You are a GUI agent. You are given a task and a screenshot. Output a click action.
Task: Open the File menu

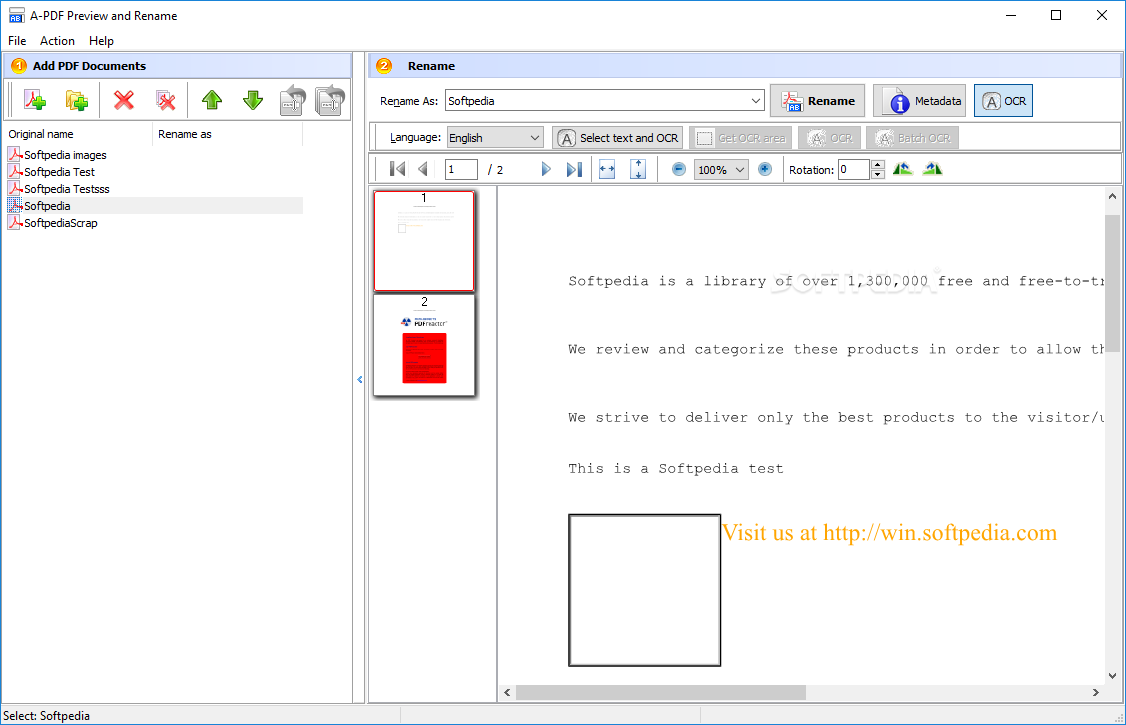tap(17, 41)
